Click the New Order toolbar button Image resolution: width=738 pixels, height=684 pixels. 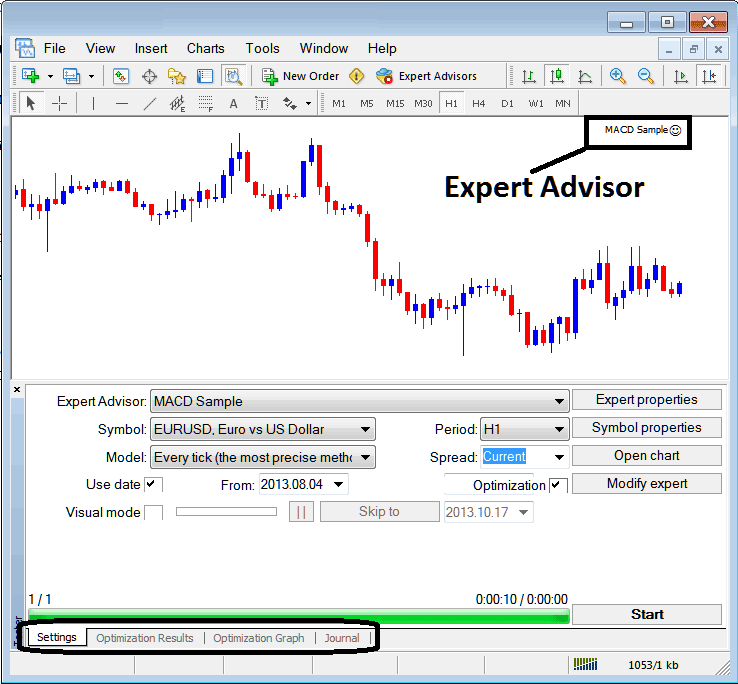pyautogui.click(x=300, y=76)
